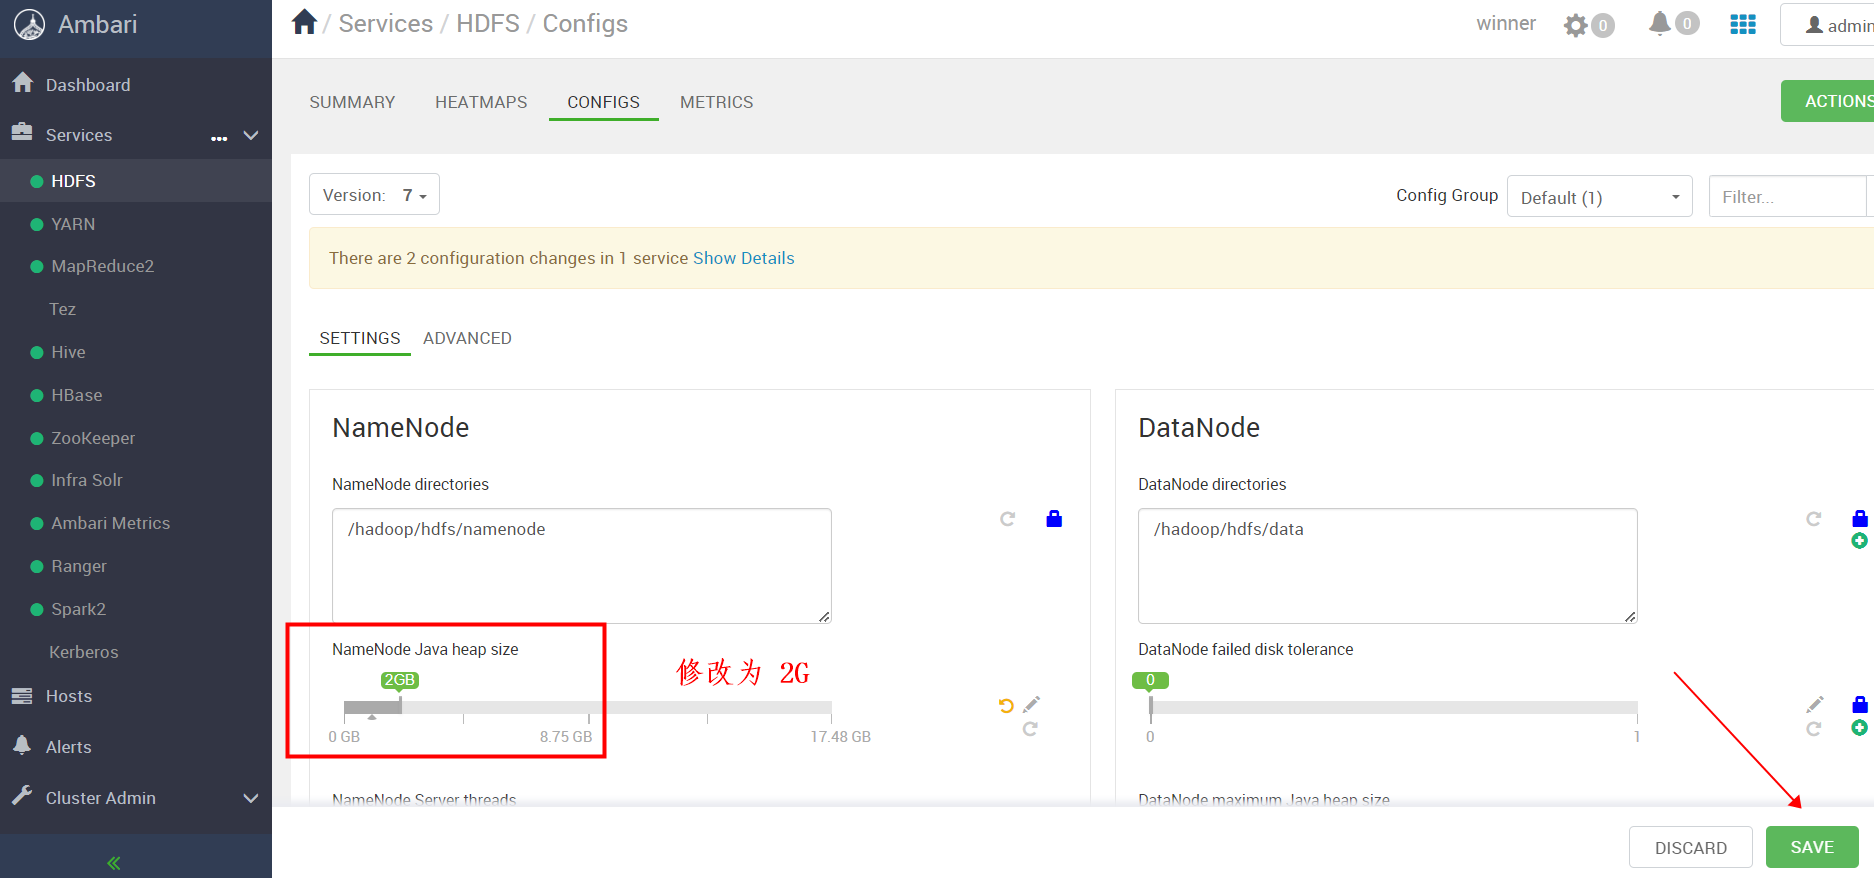Screen dimensions: 1874x878
Task: Click the Ambari logo icon
Action: coord(29,25)
